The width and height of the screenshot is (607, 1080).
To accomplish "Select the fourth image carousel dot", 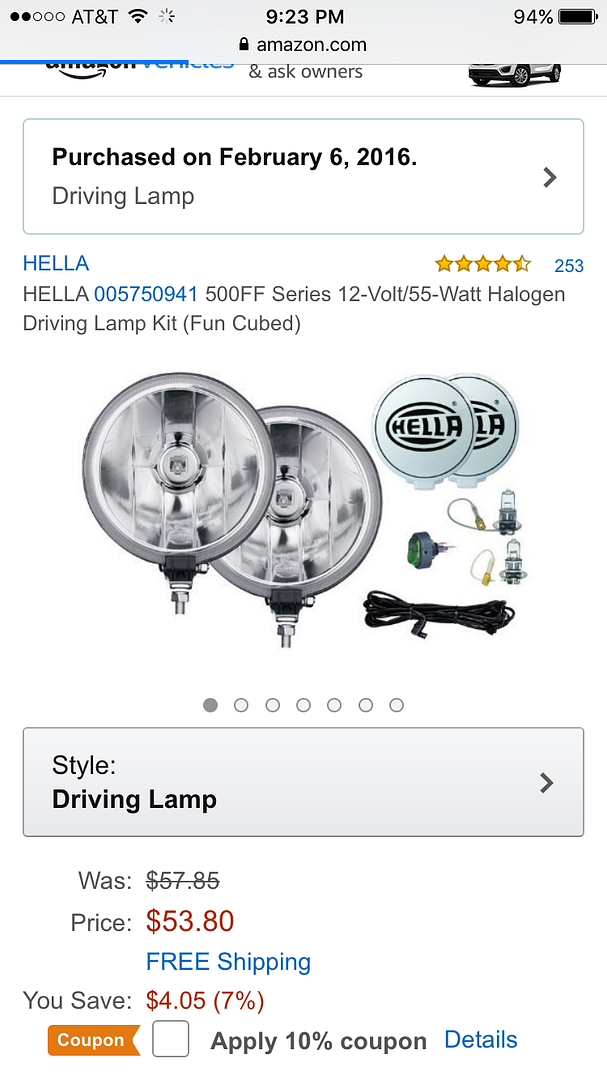I will tap(303, 705).
